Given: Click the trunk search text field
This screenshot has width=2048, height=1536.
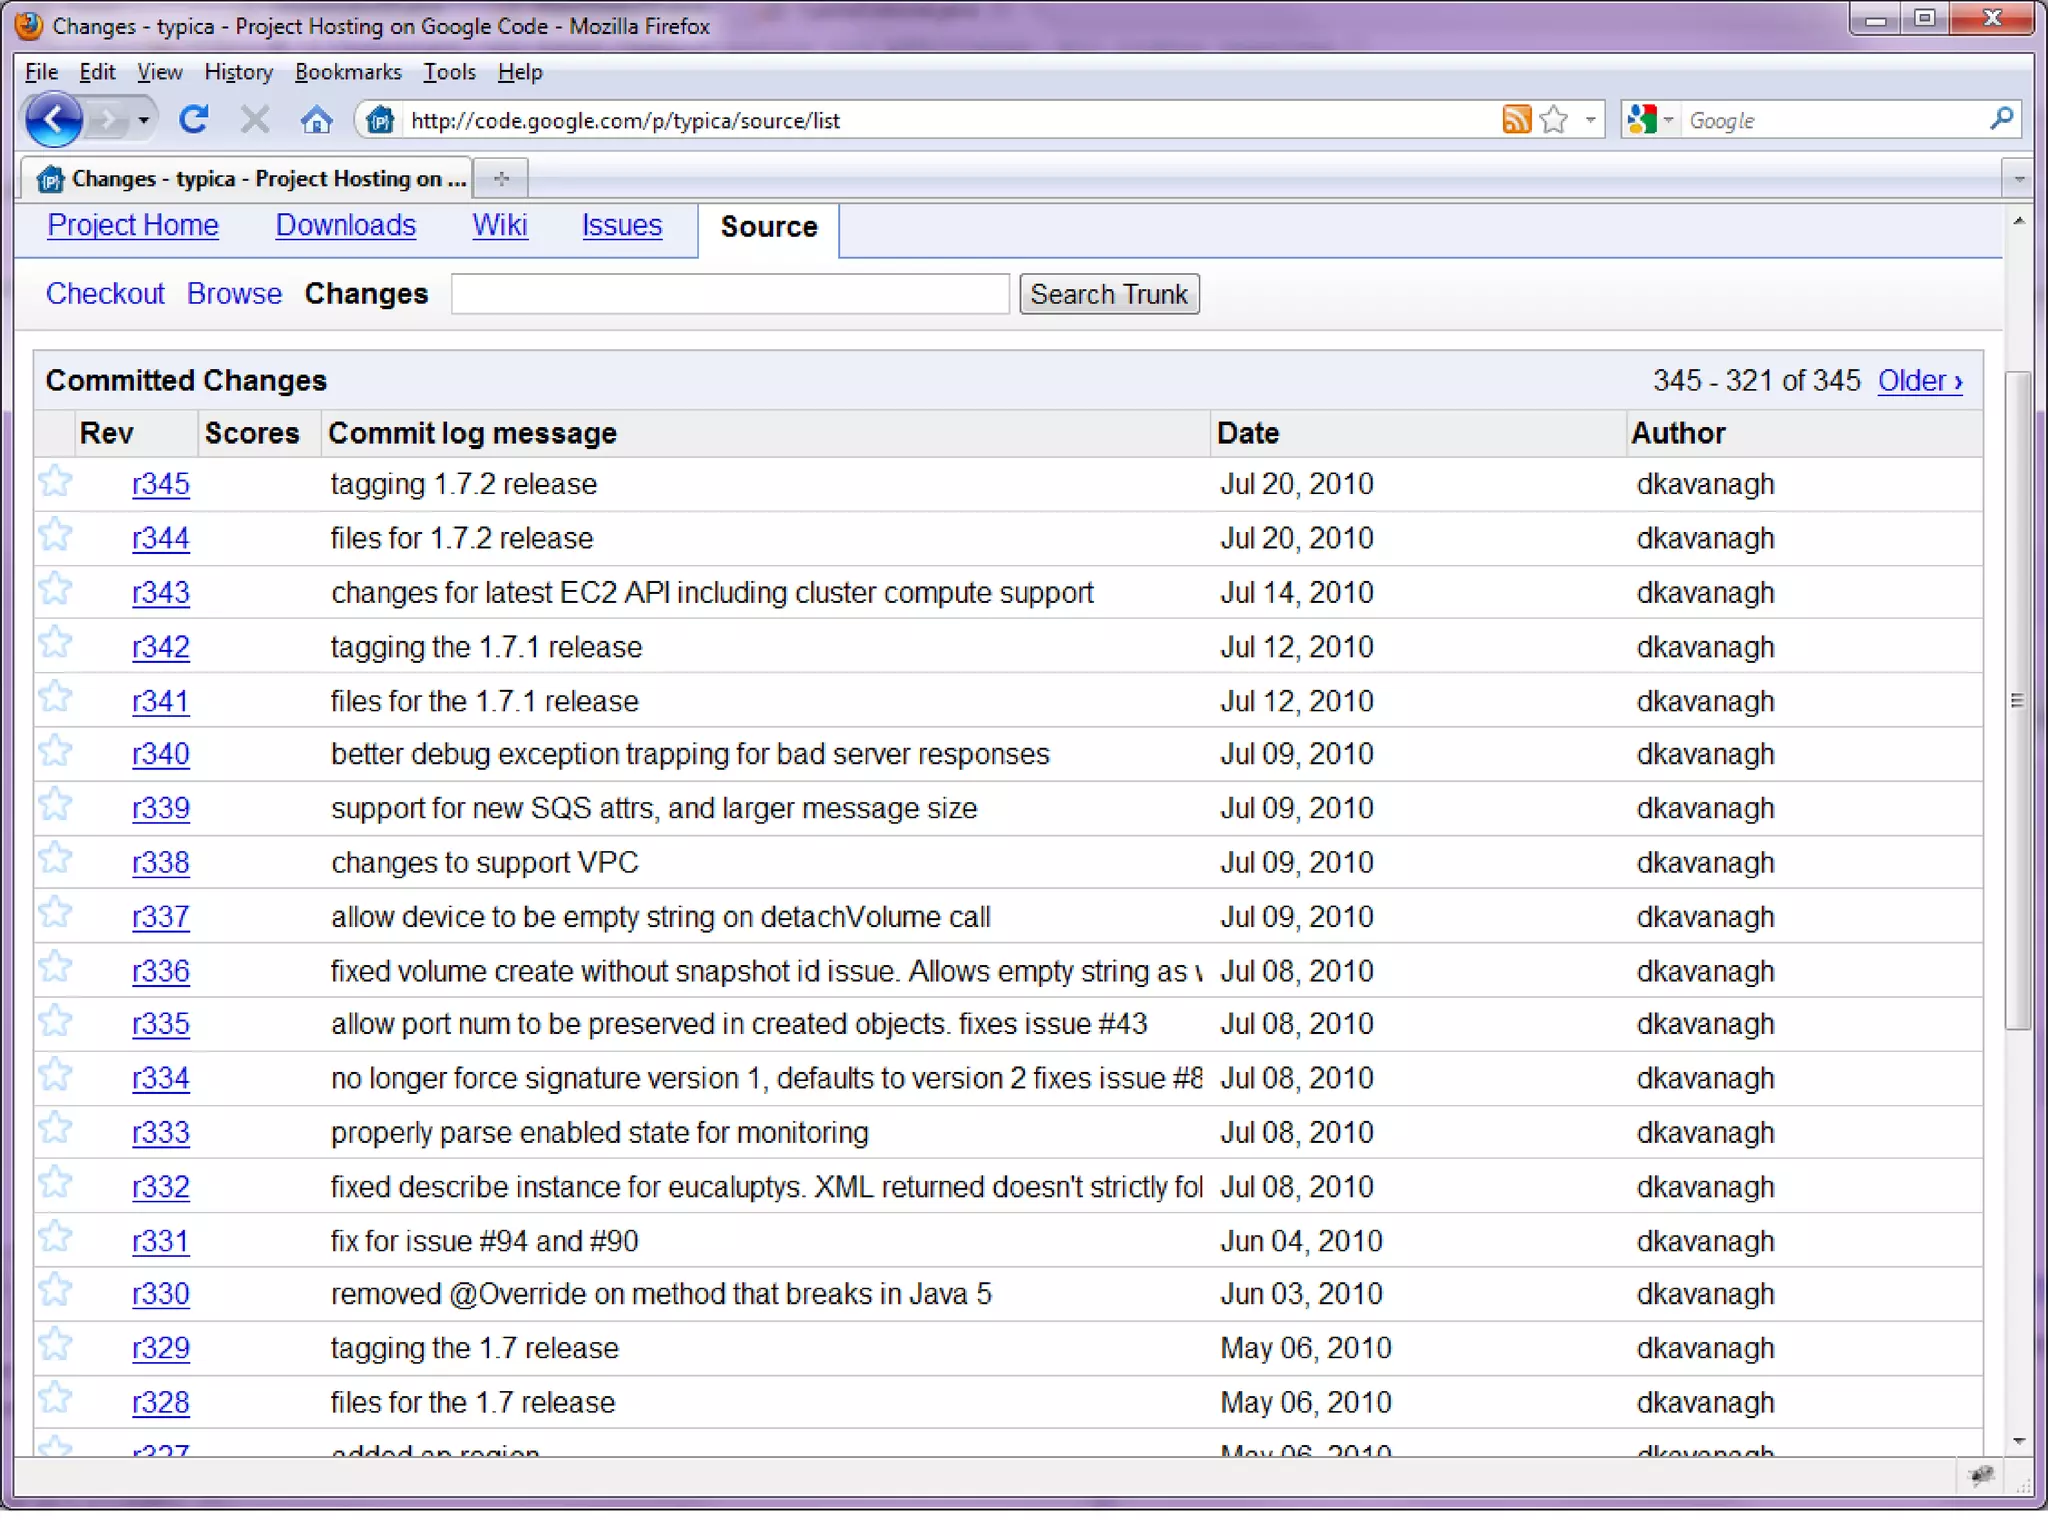Looking at the screenshot, I should pos(729,295).
